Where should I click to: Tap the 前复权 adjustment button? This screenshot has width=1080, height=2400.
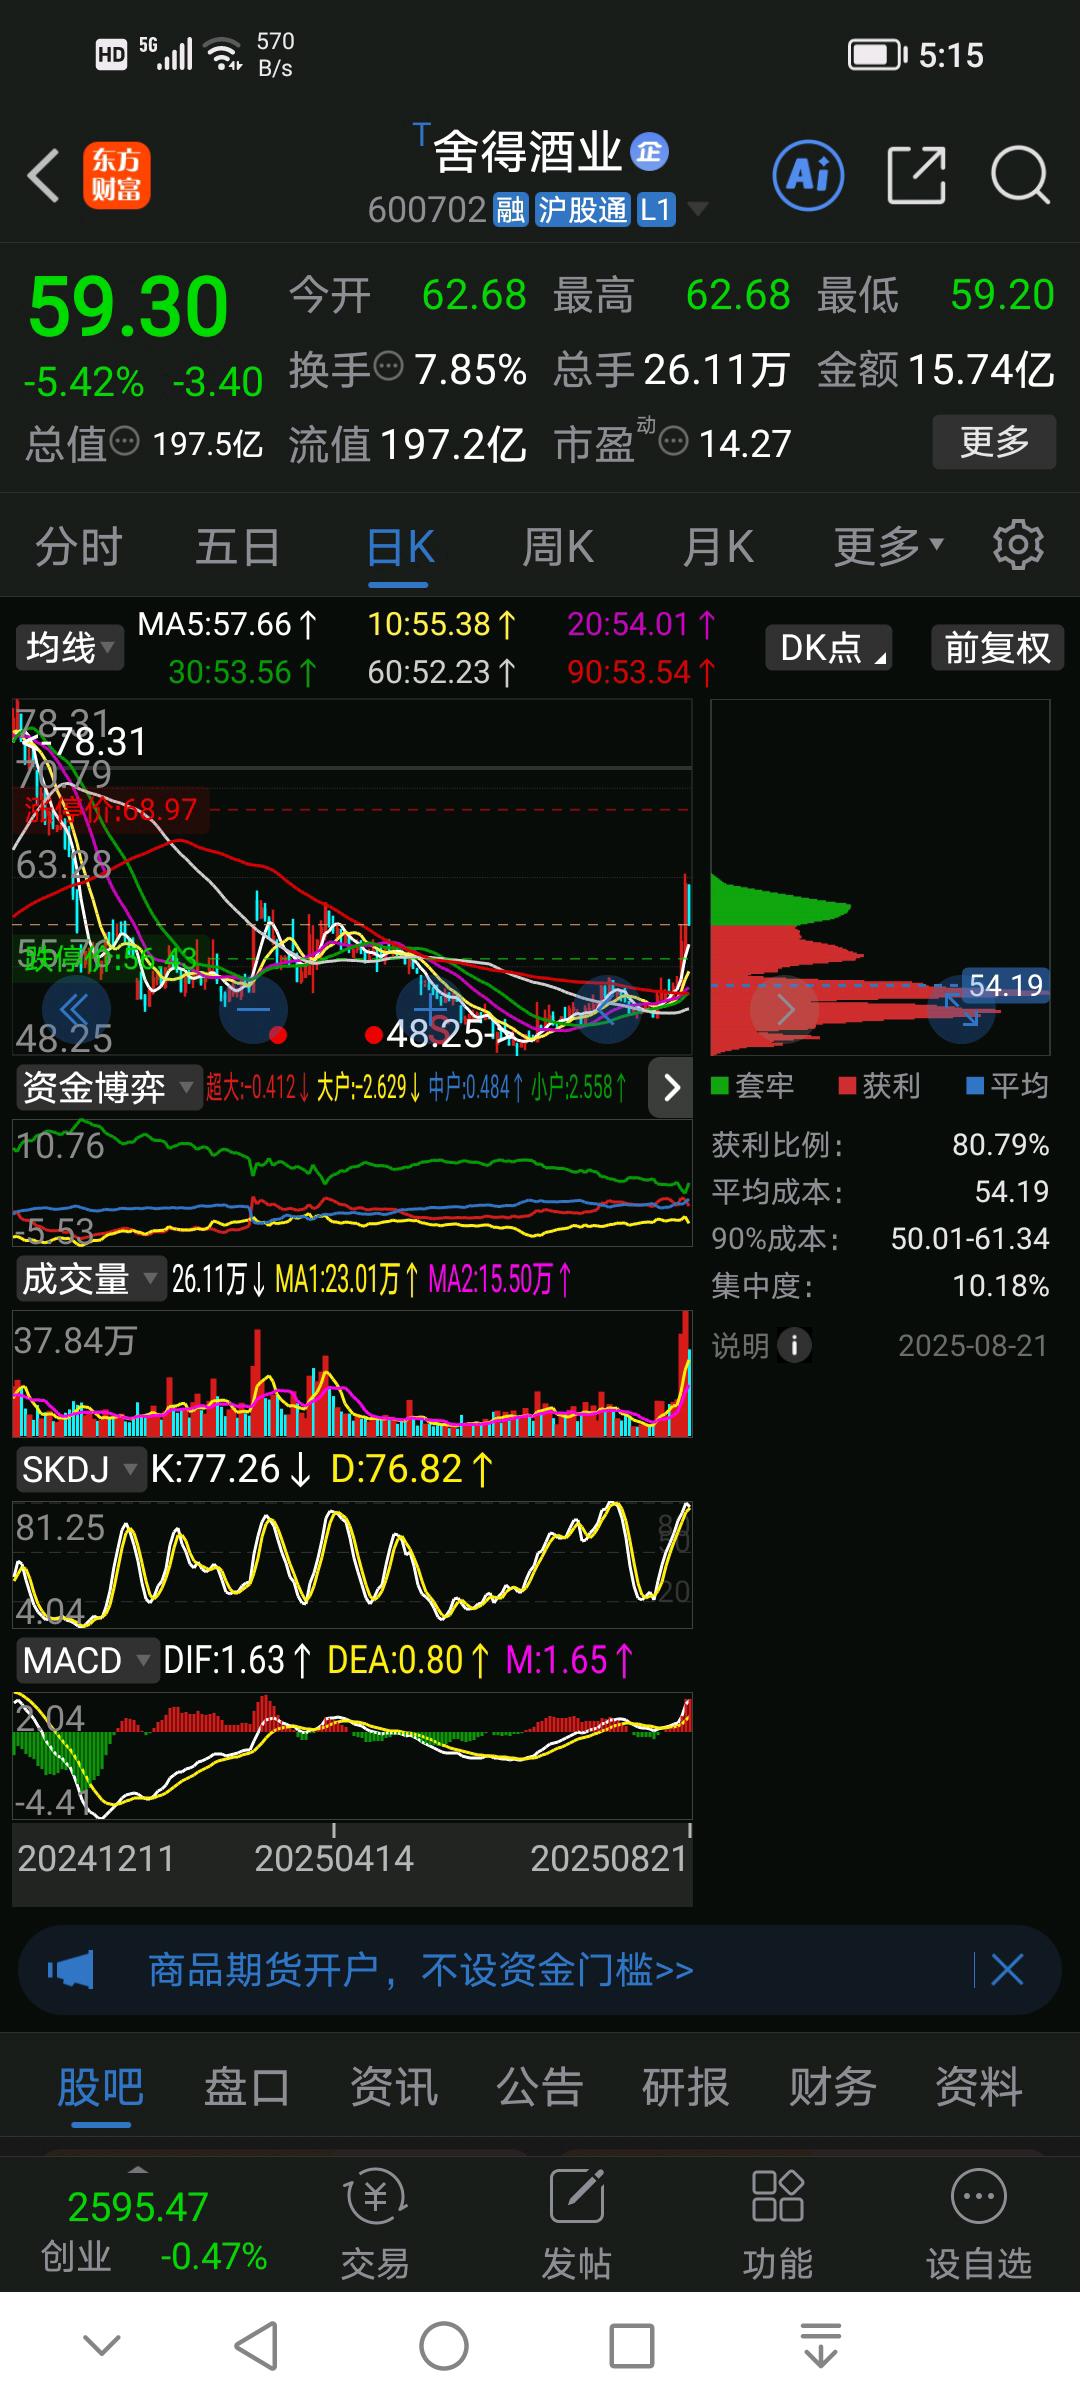(997, 647)
